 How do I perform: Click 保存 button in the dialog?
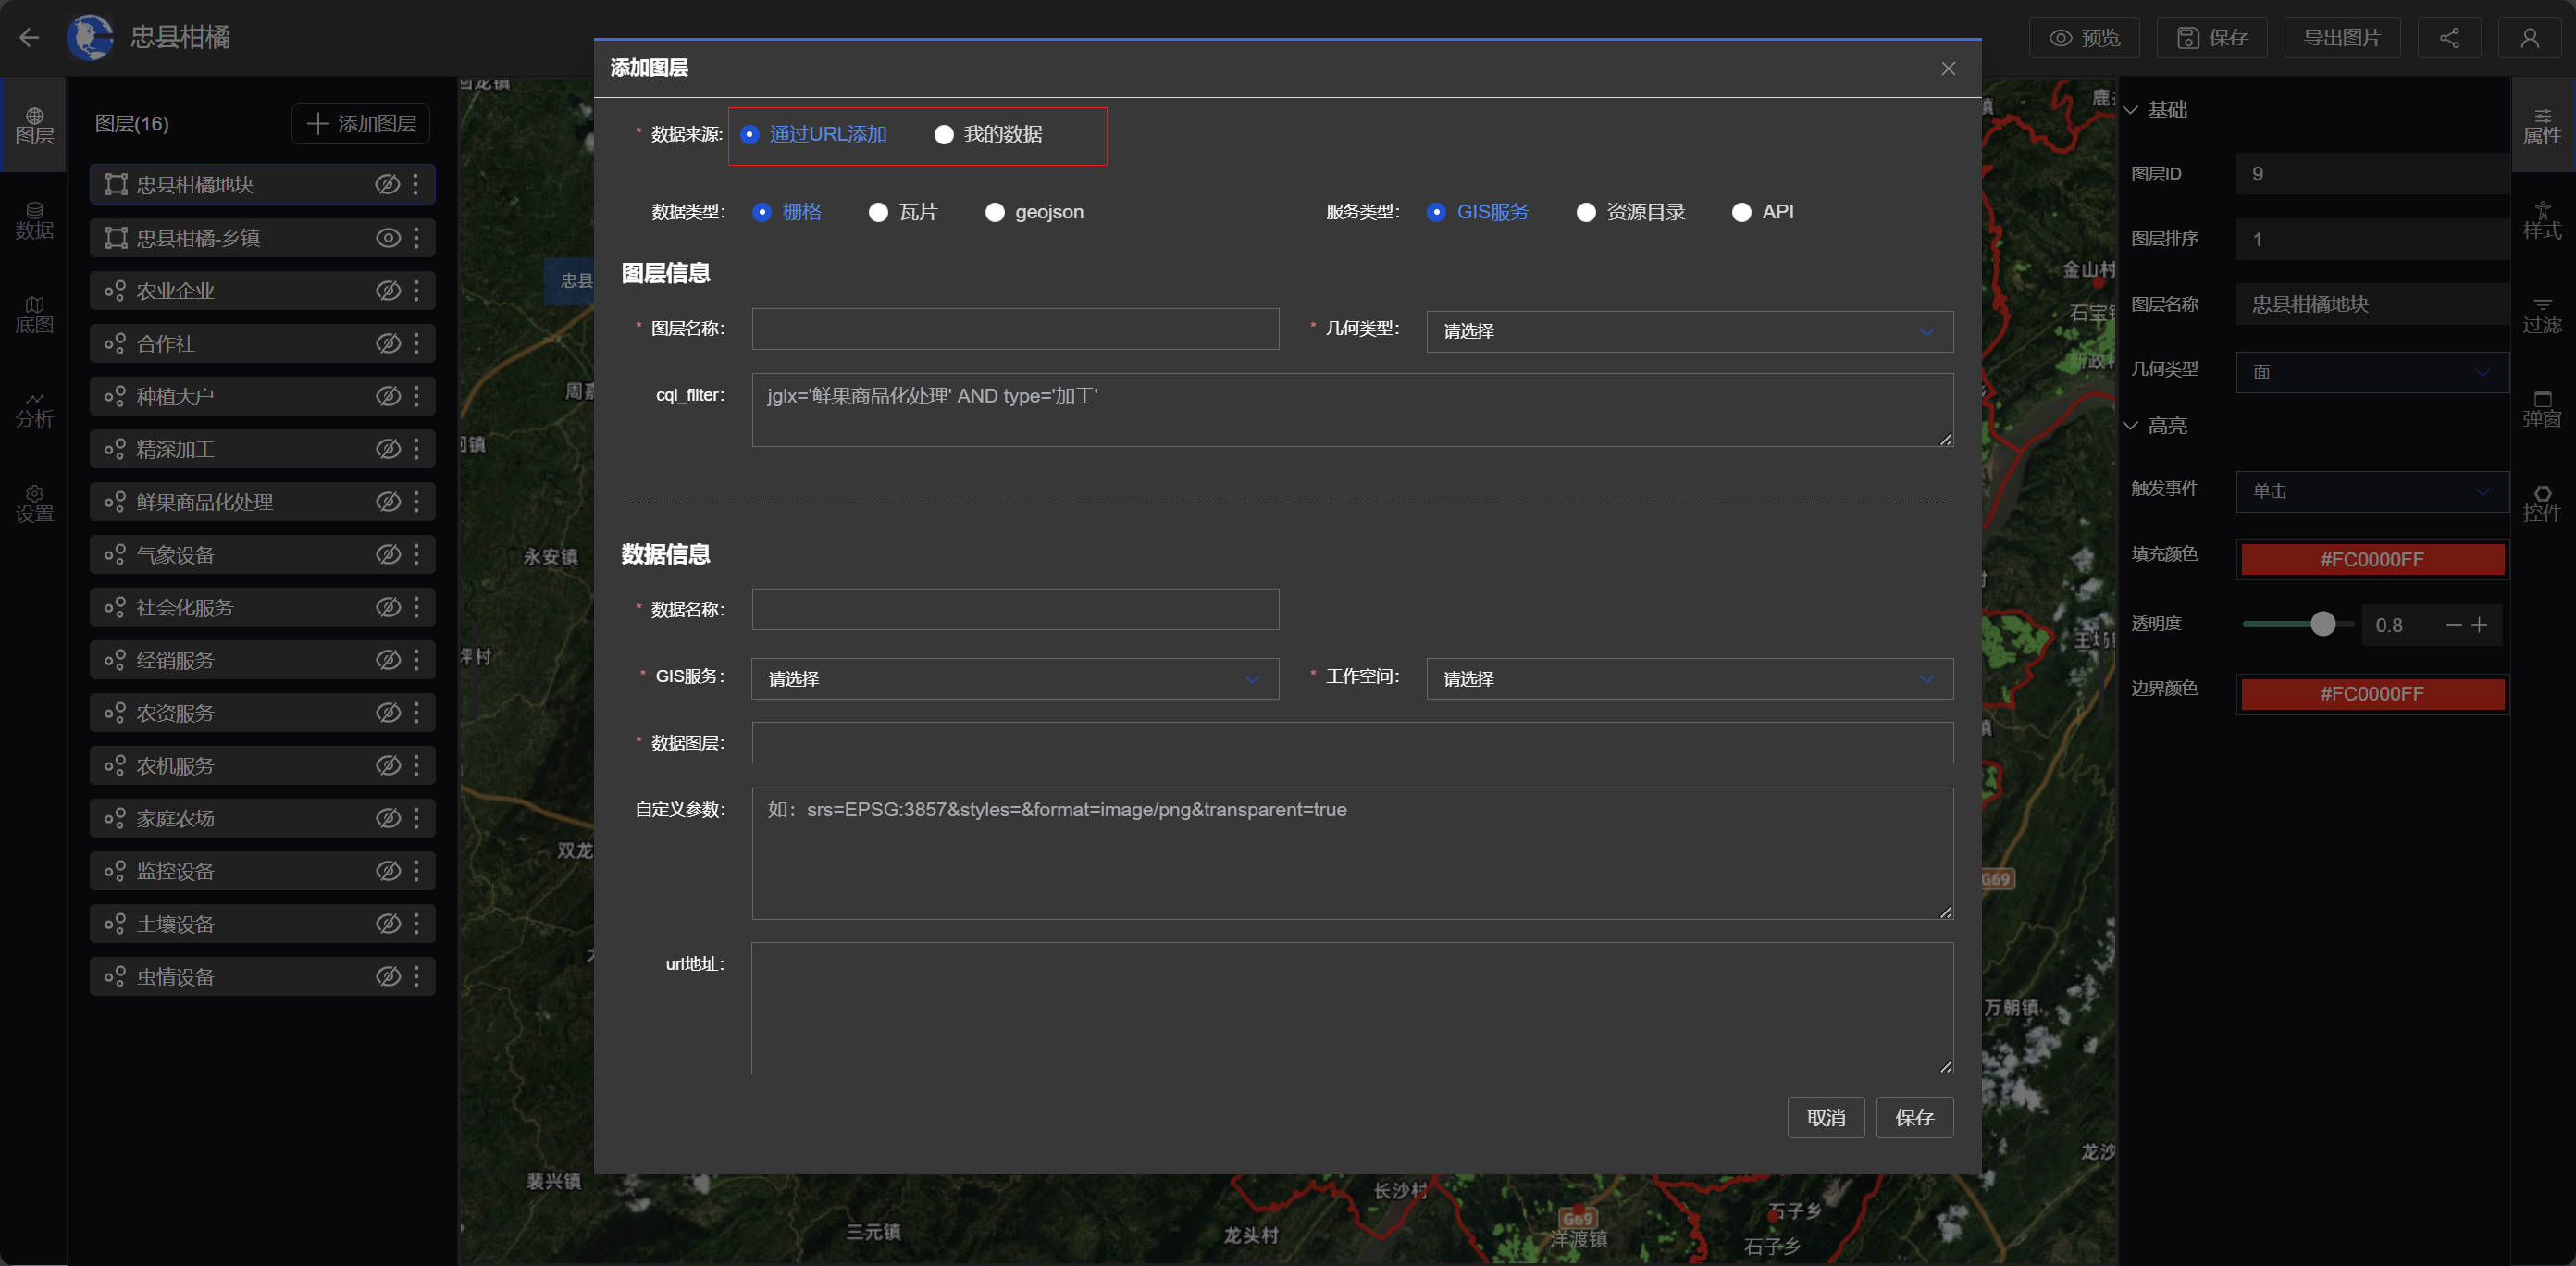pyautogui.click(x=1914, y=1117)
